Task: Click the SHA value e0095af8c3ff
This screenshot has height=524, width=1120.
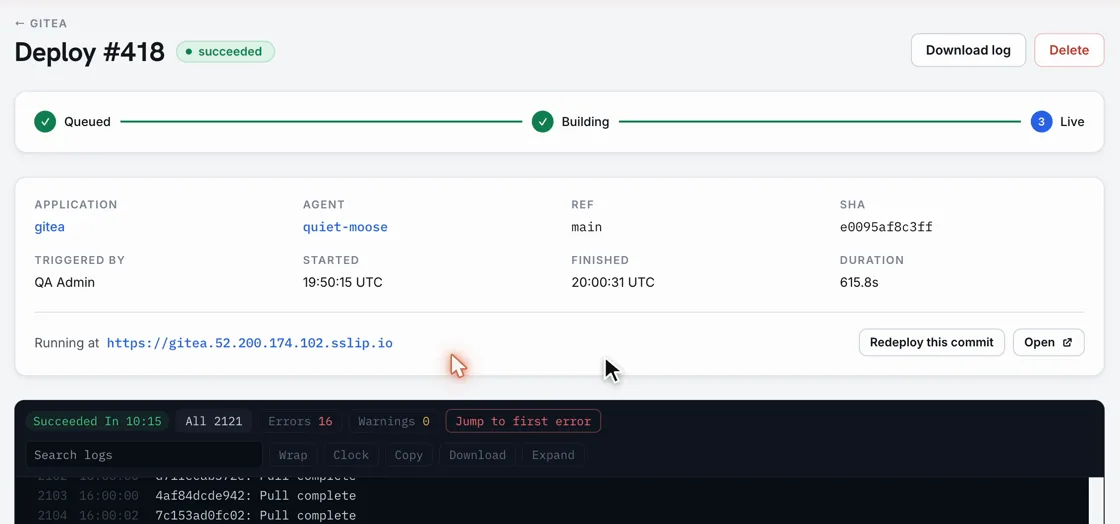Action: [x=886, y=227]
